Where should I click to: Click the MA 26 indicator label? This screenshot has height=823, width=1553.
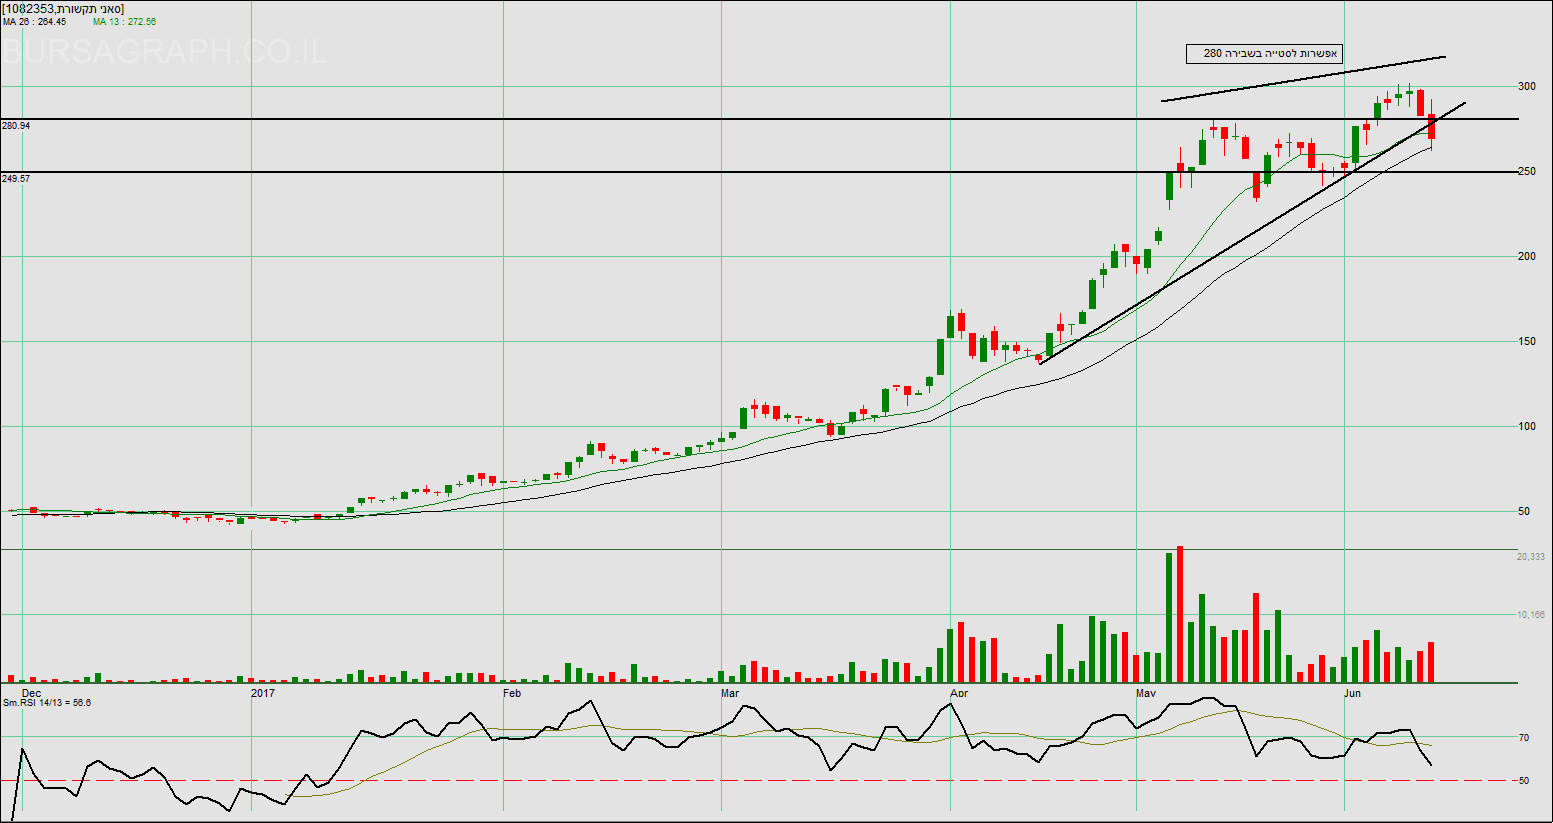[34, 21]
